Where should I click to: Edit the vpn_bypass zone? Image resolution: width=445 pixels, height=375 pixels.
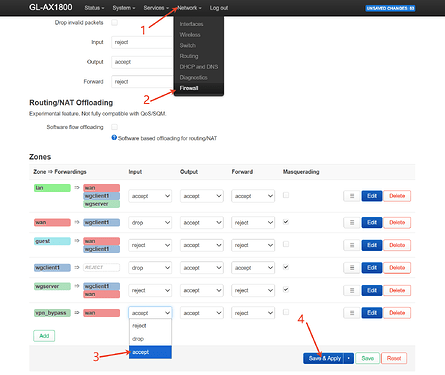372,313
